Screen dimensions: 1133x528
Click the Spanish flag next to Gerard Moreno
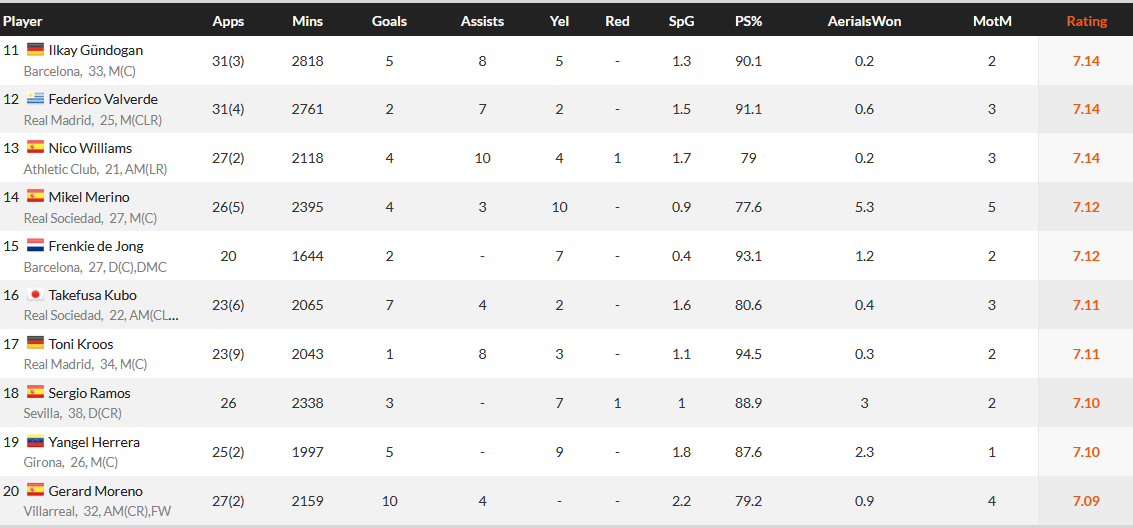pyautogui.click(x=36, y=490)
